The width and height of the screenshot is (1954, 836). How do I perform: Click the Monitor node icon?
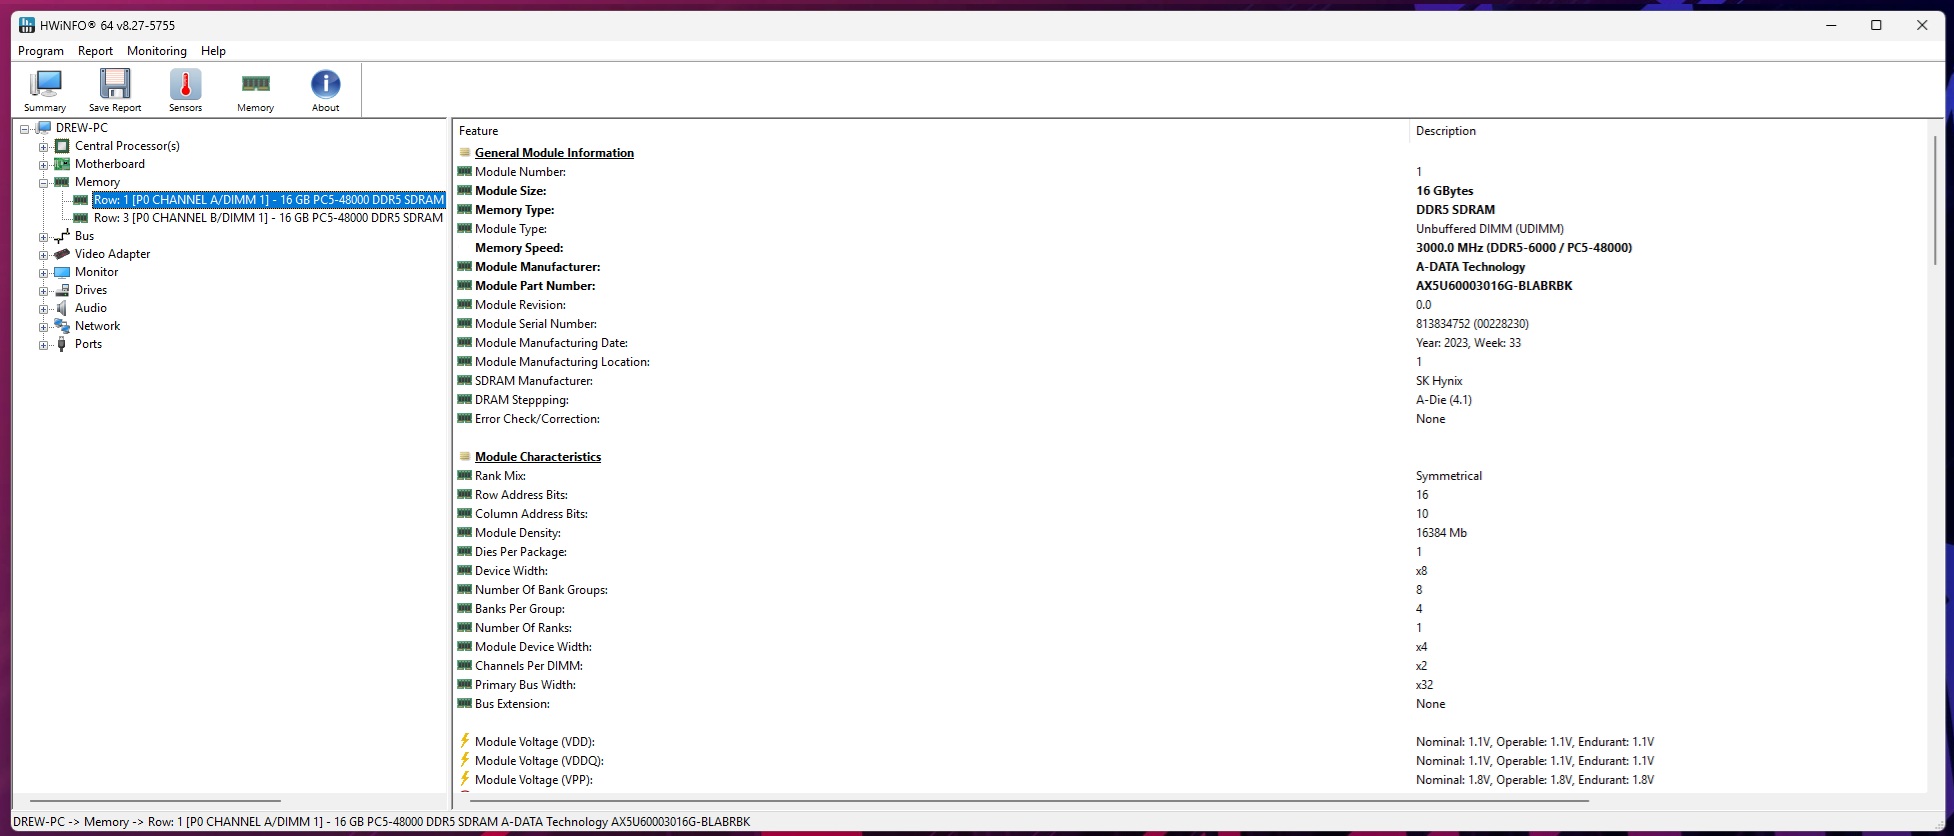[62, 272]
